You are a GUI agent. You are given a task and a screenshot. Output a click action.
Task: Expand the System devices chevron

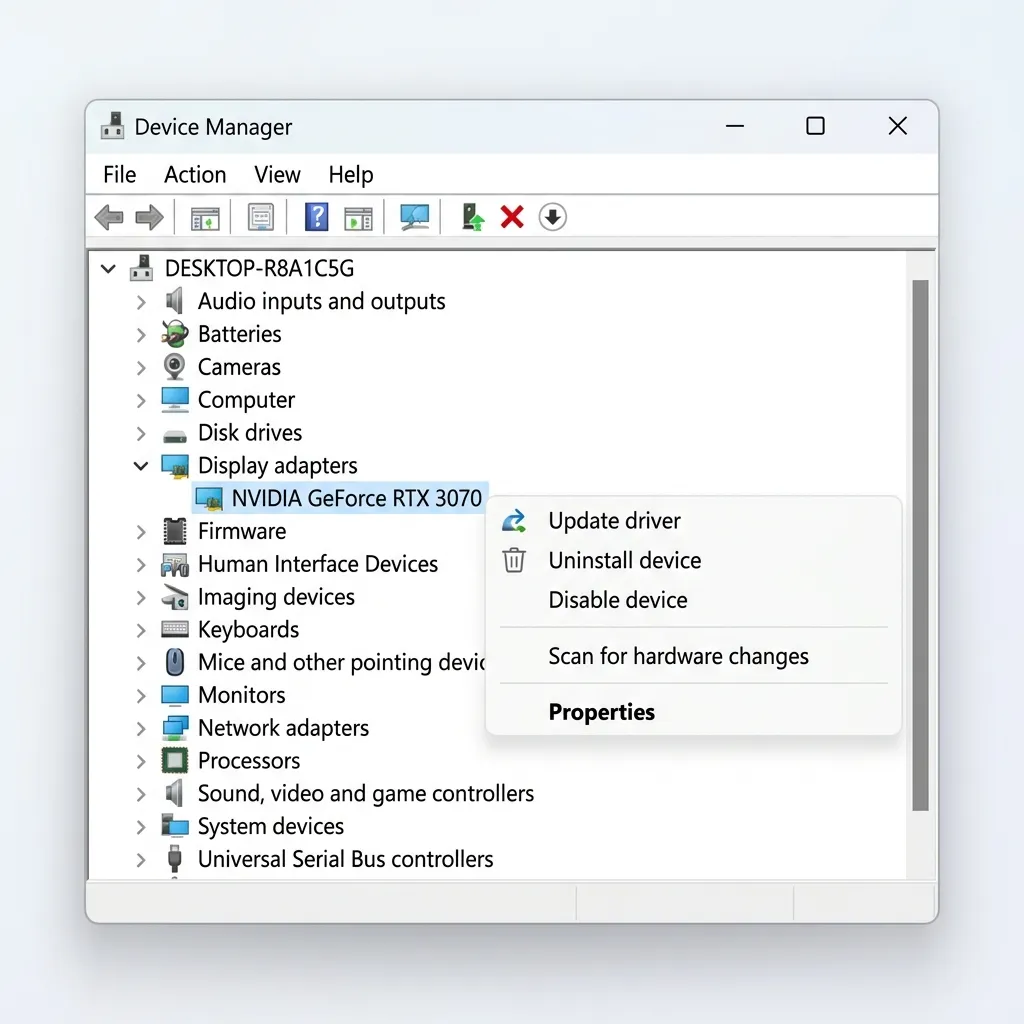click(141, 827)
